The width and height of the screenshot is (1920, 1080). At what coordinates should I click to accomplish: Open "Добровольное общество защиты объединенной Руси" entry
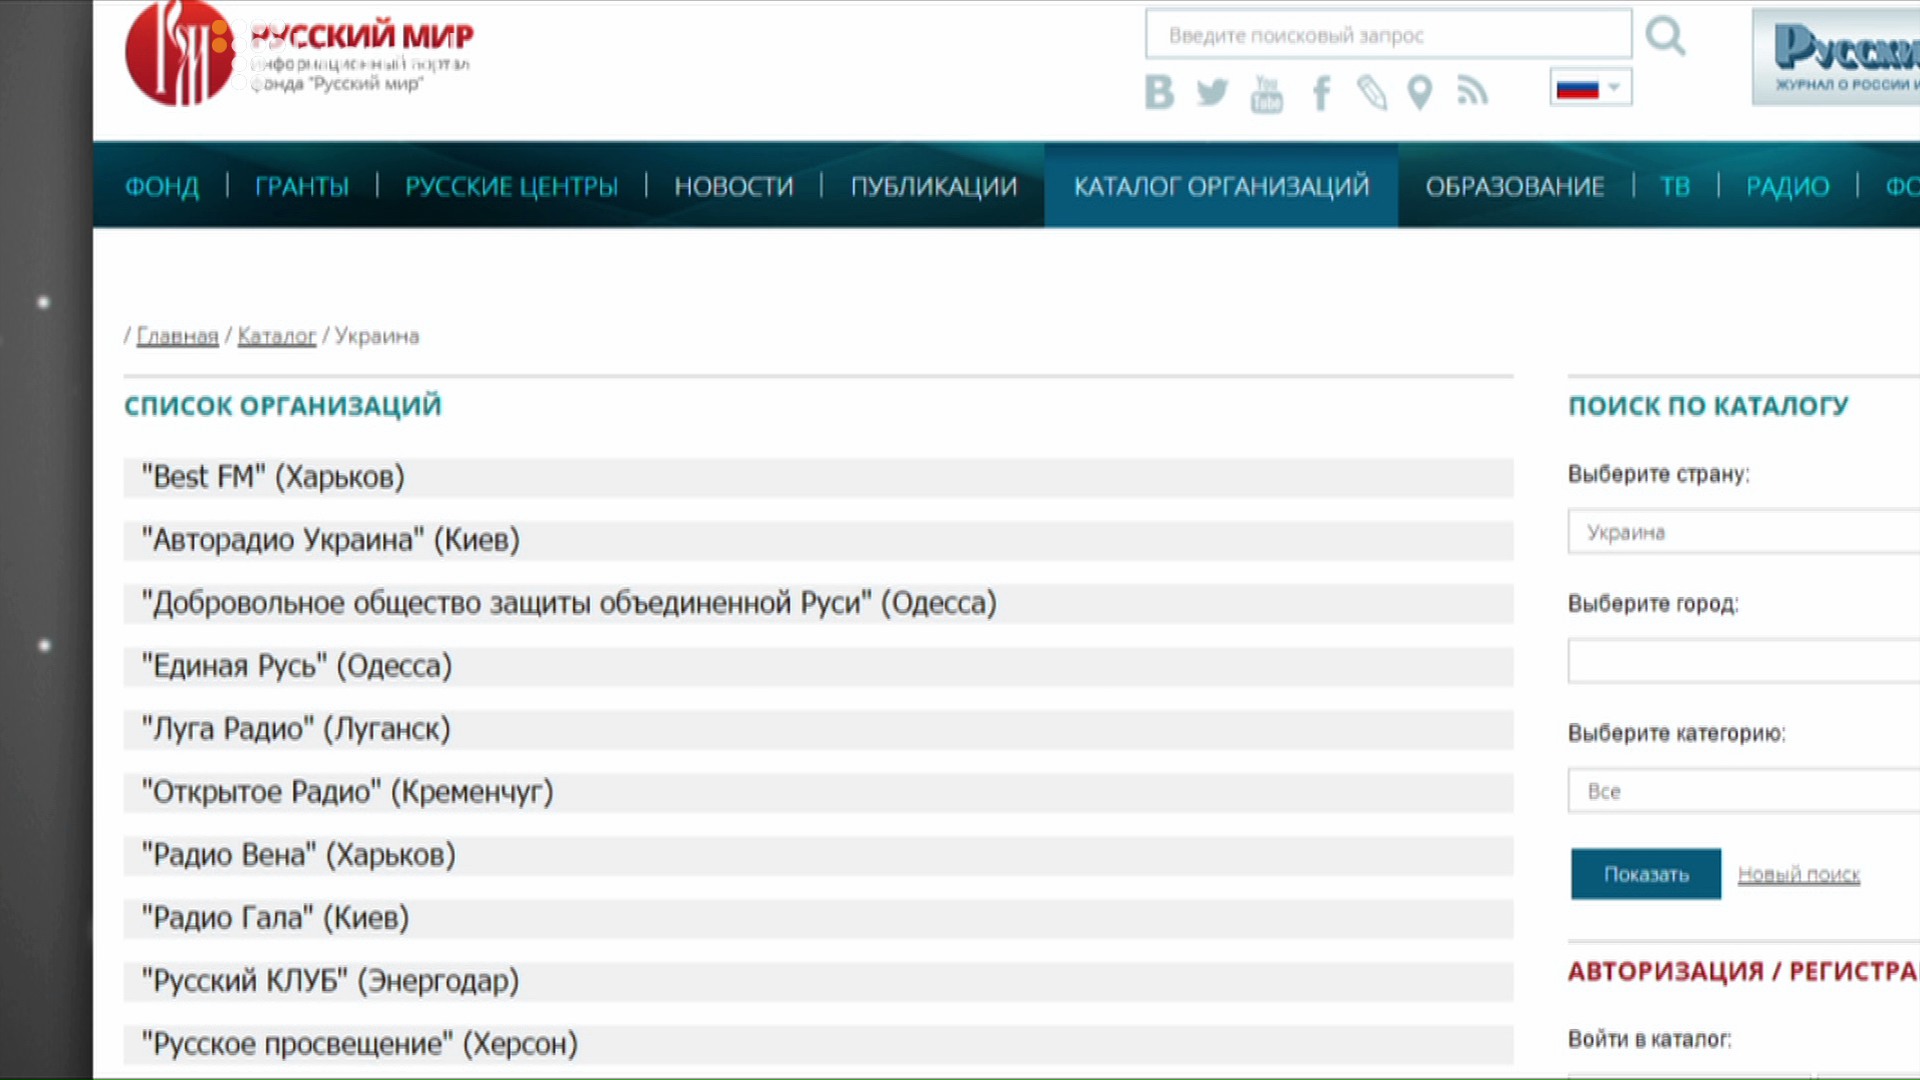point(818,603)
